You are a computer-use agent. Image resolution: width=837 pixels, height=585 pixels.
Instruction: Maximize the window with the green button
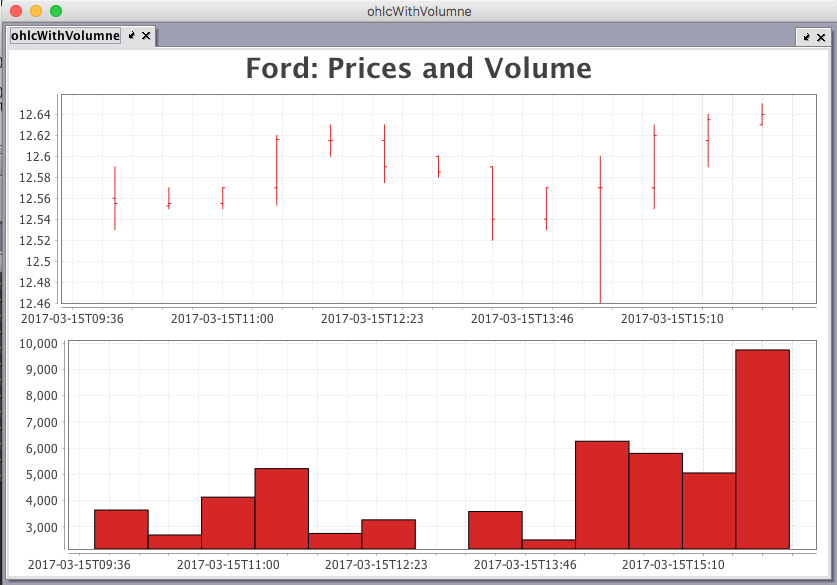[x=56, y=11]
